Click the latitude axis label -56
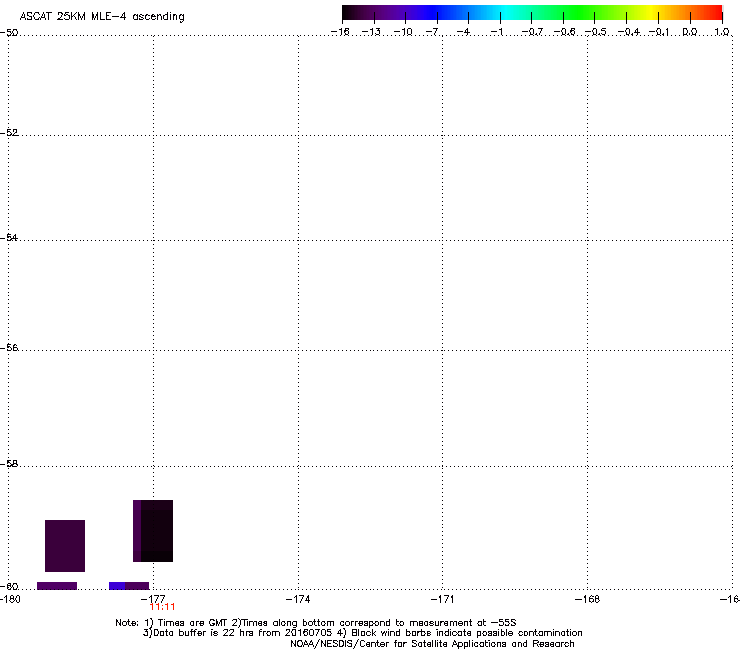The image size is (740, 650). tap(9, 348)
